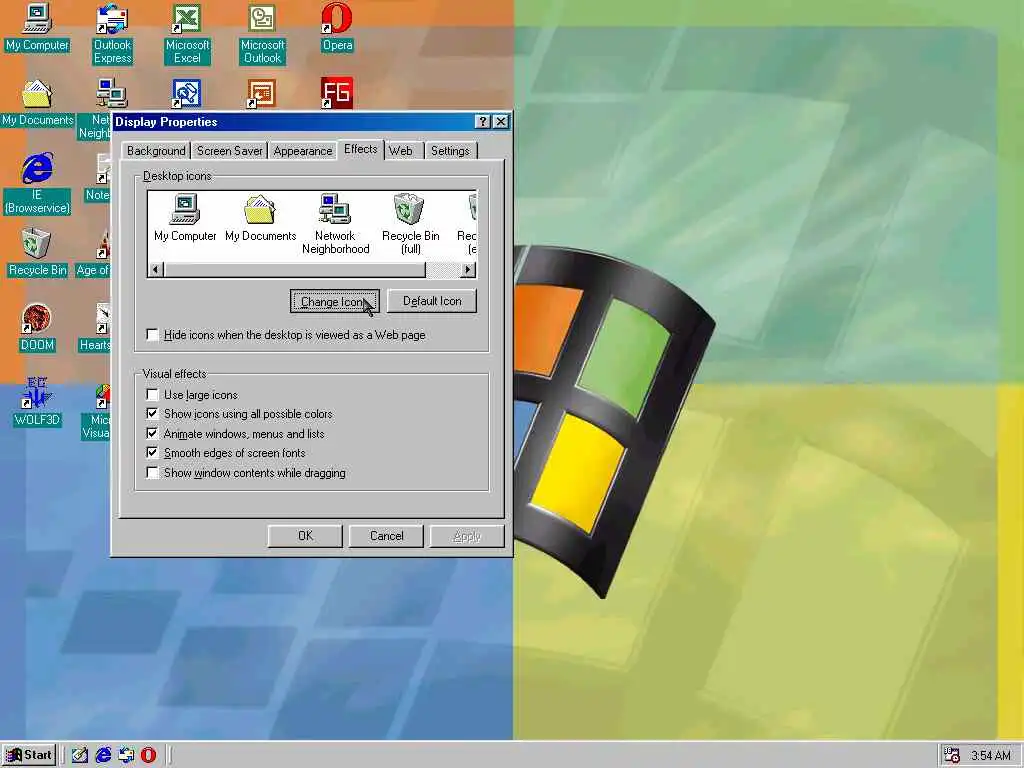Click the Change Icon button
Viewport: 1024px width, 768px height.
coord(334,302)
